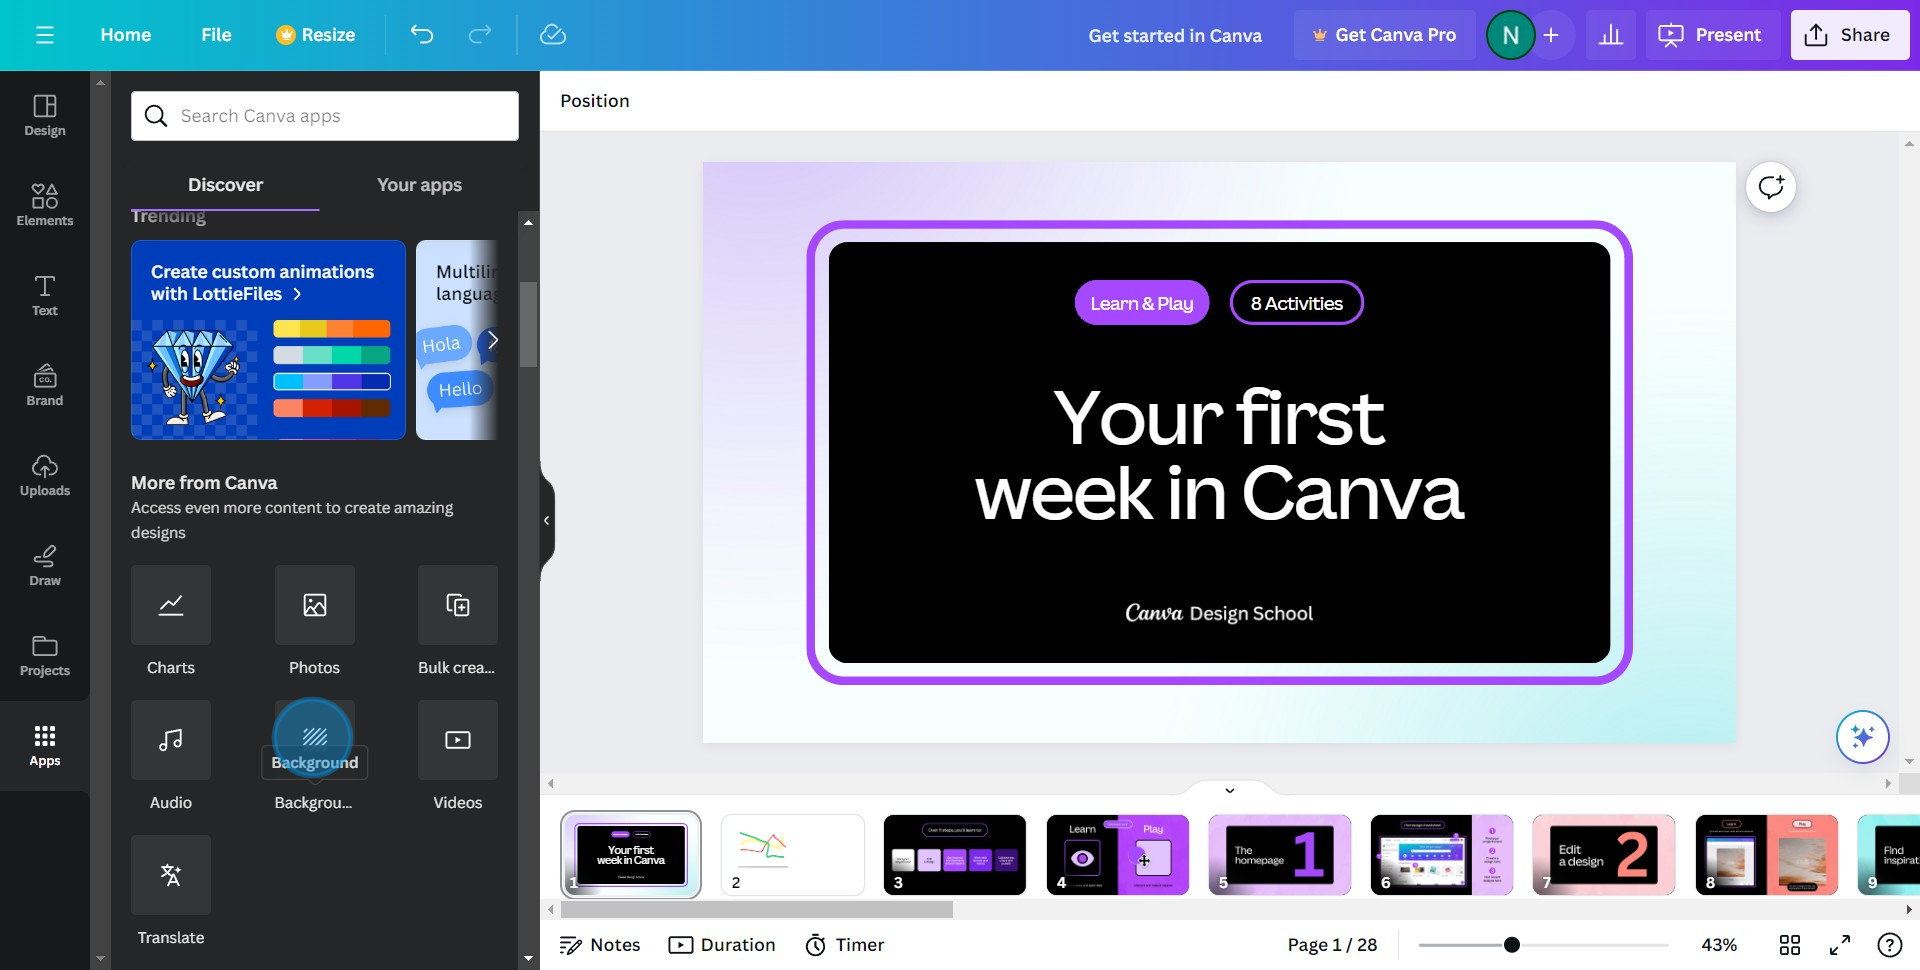Viewport: 1920px width, 970px height.
Task: Click the horizontal scrollbar under thumbnails
Action: tap(757, 910)
